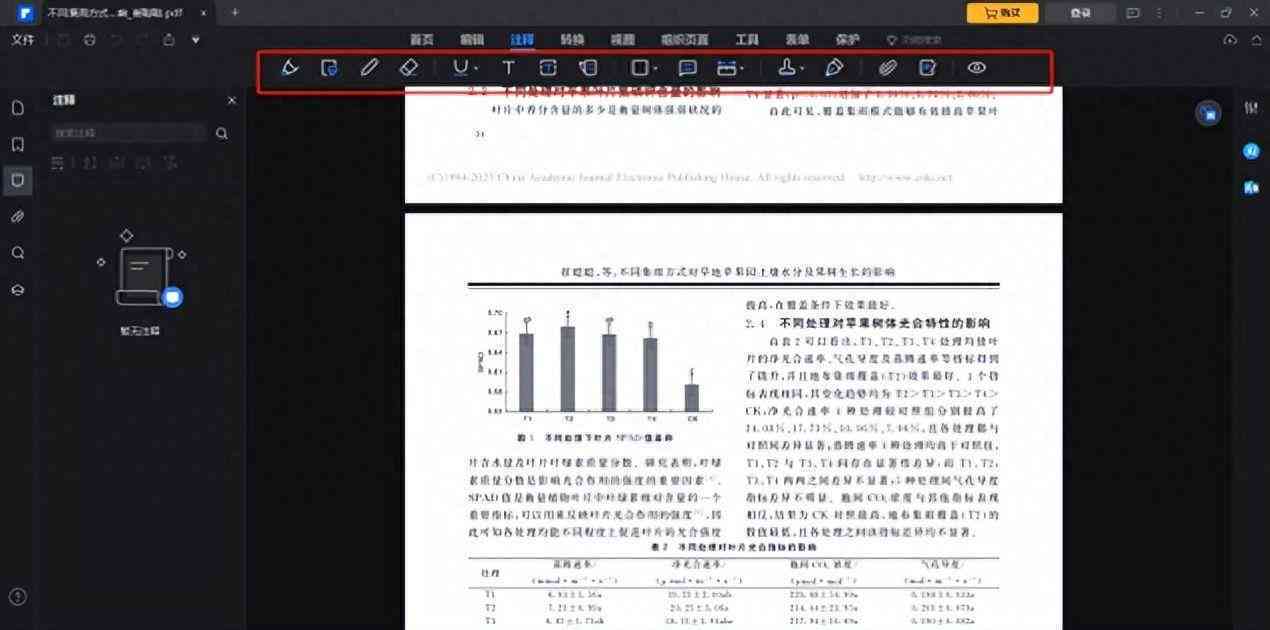Collapse the ribbon with the up arrow
This screenshot has width=1270, height=630.
pos(1256,40)
